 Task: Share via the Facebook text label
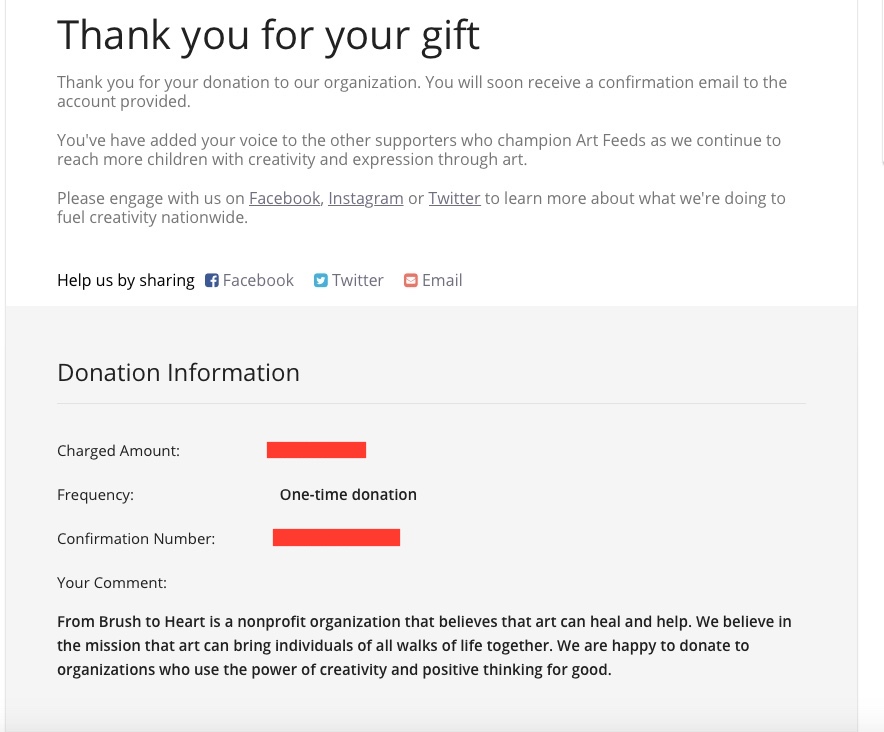[x=258, y=281]
